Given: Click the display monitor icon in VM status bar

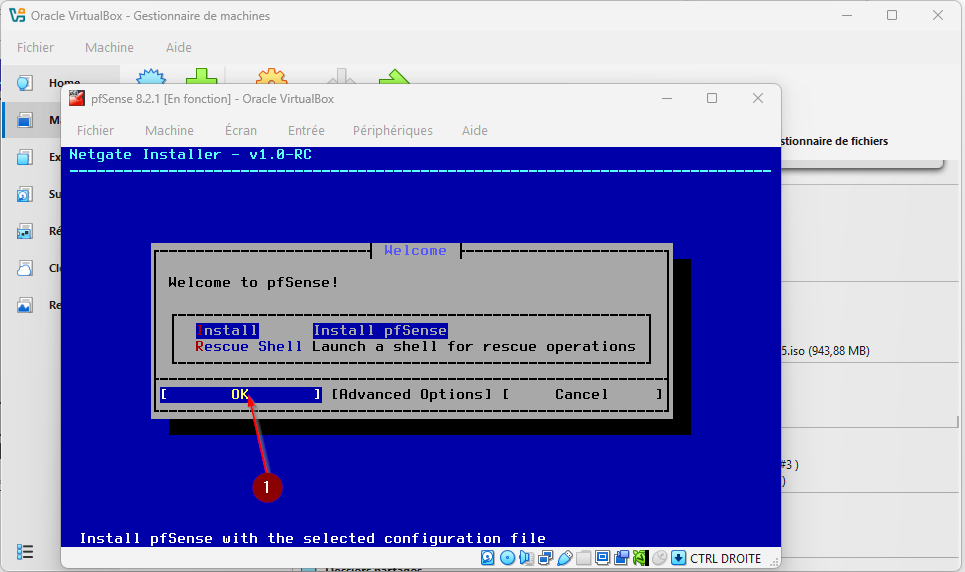Looking at the screenshot, I should 602,558.
